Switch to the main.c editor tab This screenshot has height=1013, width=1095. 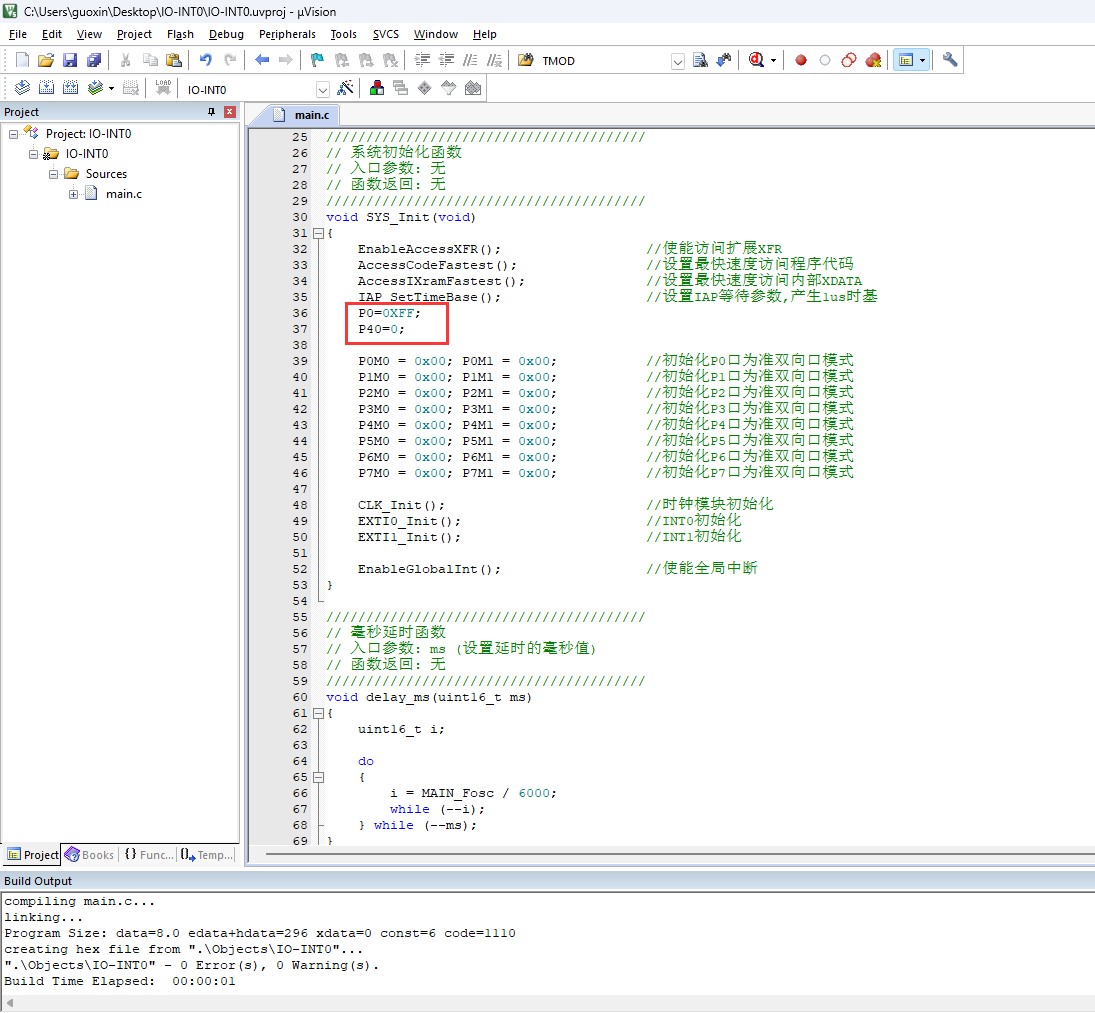point(302,115)
